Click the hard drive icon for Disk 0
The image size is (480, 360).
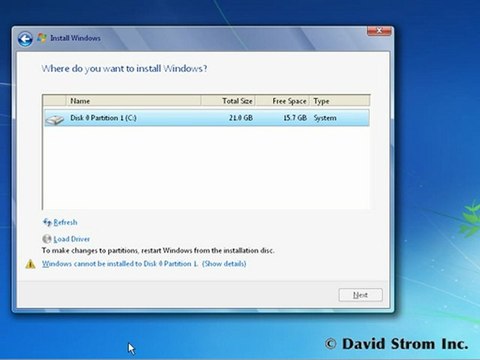(x=55, y=119)
